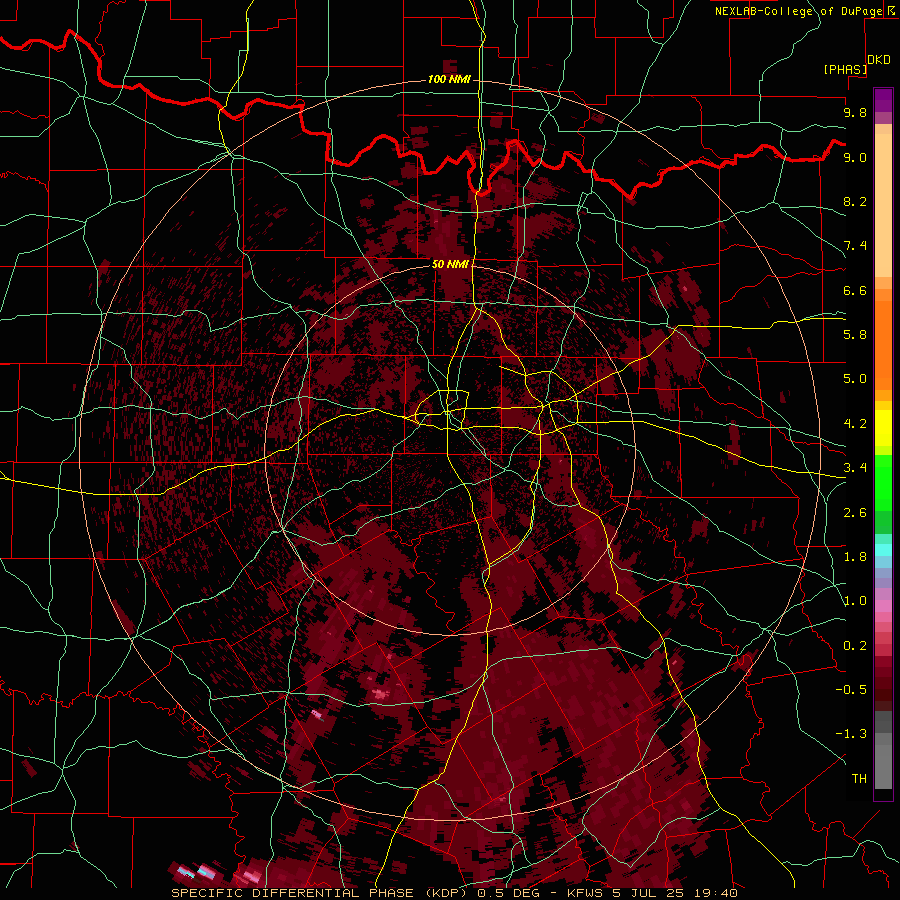Click the NEXLAB-College of DuPage label
Image resolution: width=900 pixels, height=900 pixels.
[800, 11]
